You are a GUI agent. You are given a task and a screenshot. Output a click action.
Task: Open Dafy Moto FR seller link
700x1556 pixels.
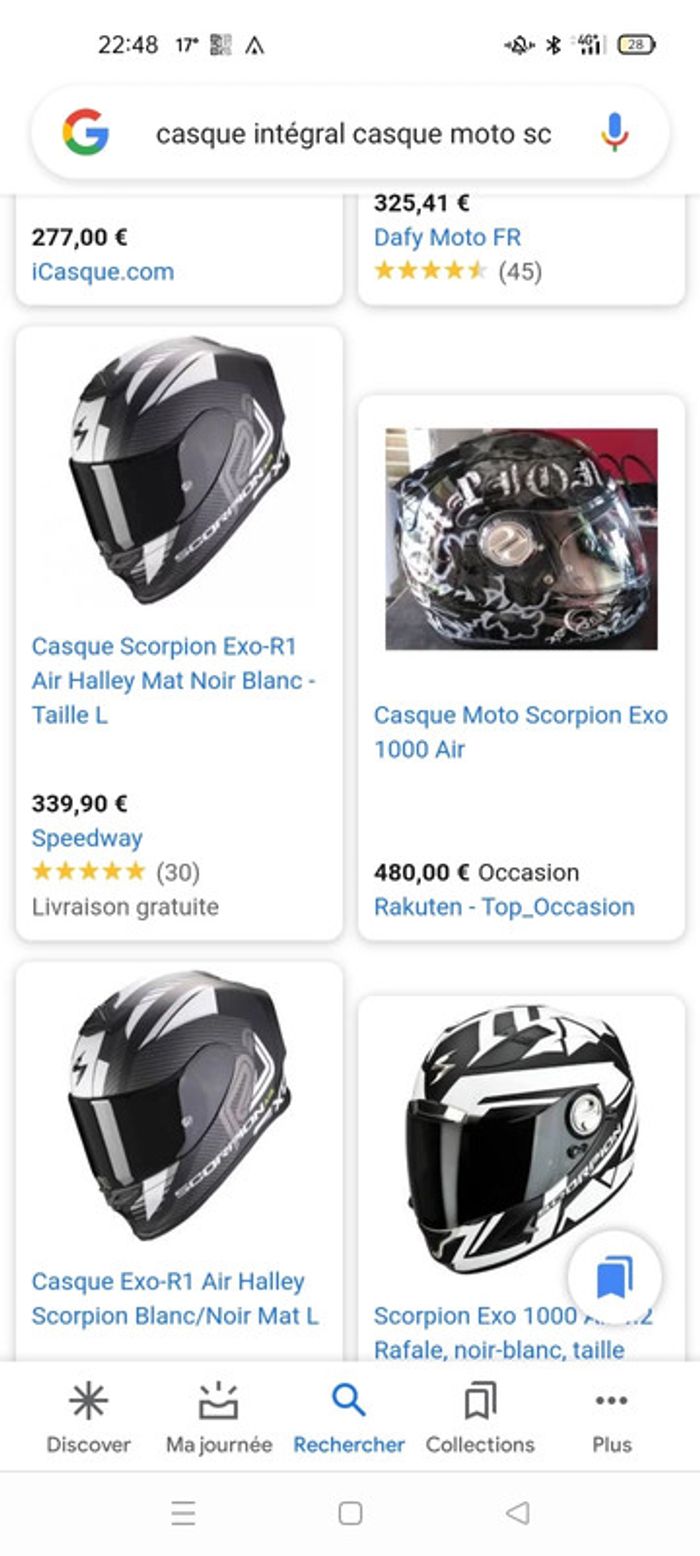(x=447, y=238)
